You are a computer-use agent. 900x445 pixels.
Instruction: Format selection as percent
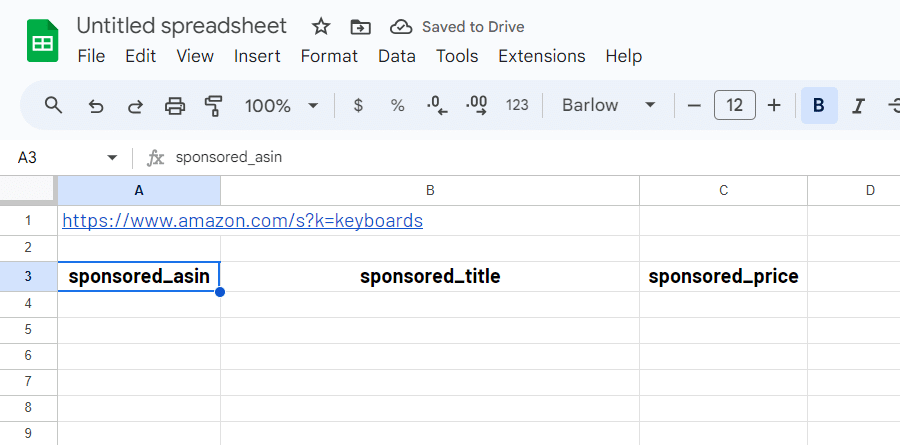pos(397,105)
